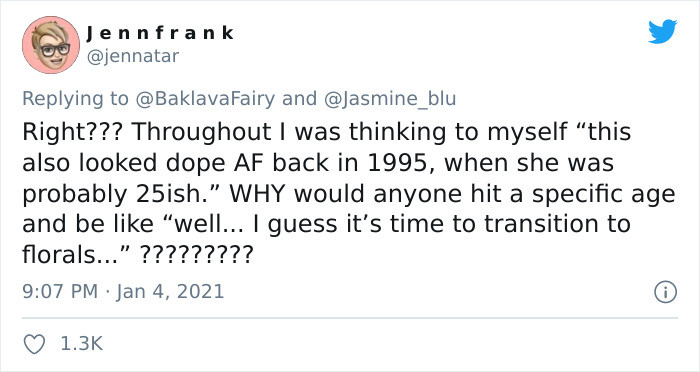Like the tweet with the heart icon
The image size is (700, 372).
tap(34, 344)
